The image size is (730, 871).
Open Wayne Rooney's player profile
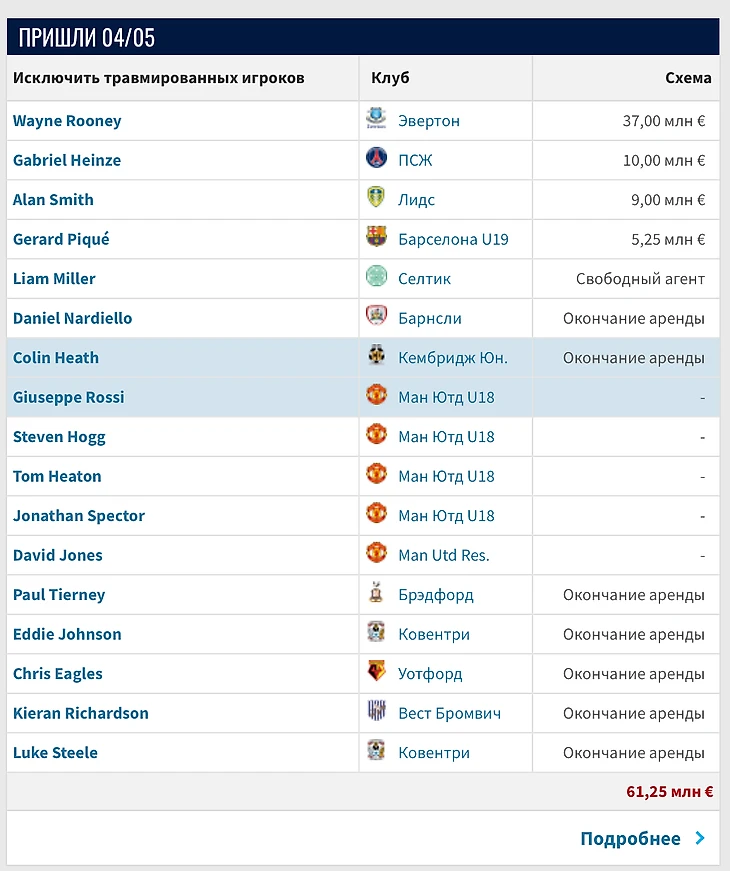tap(67, 121)
